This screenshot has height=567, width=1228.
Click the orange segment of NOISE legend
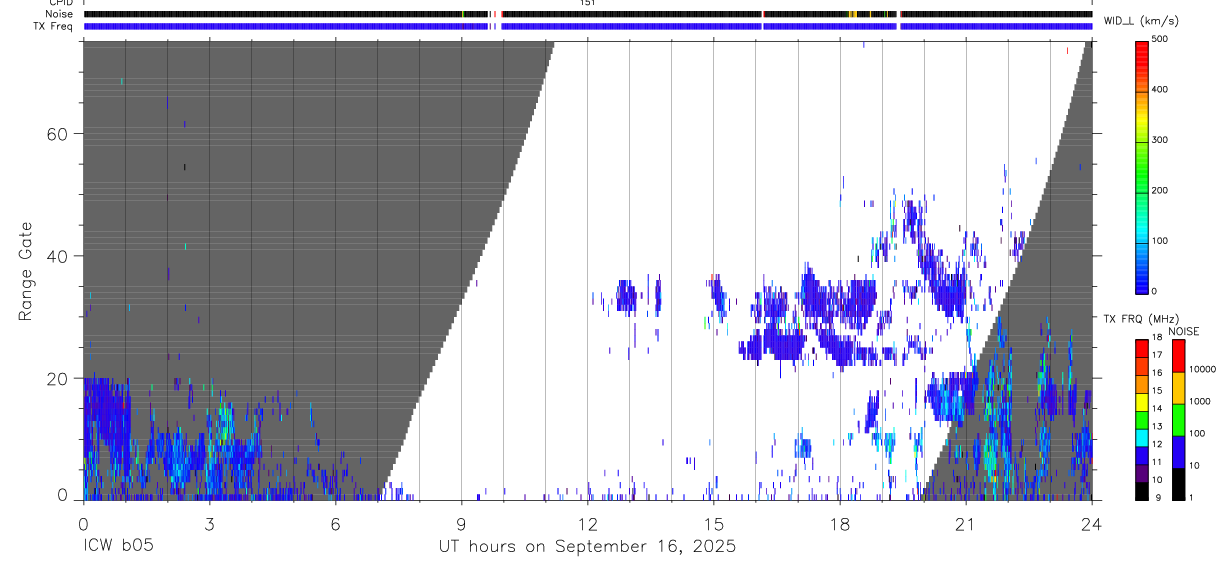(x=1178, y=388)
